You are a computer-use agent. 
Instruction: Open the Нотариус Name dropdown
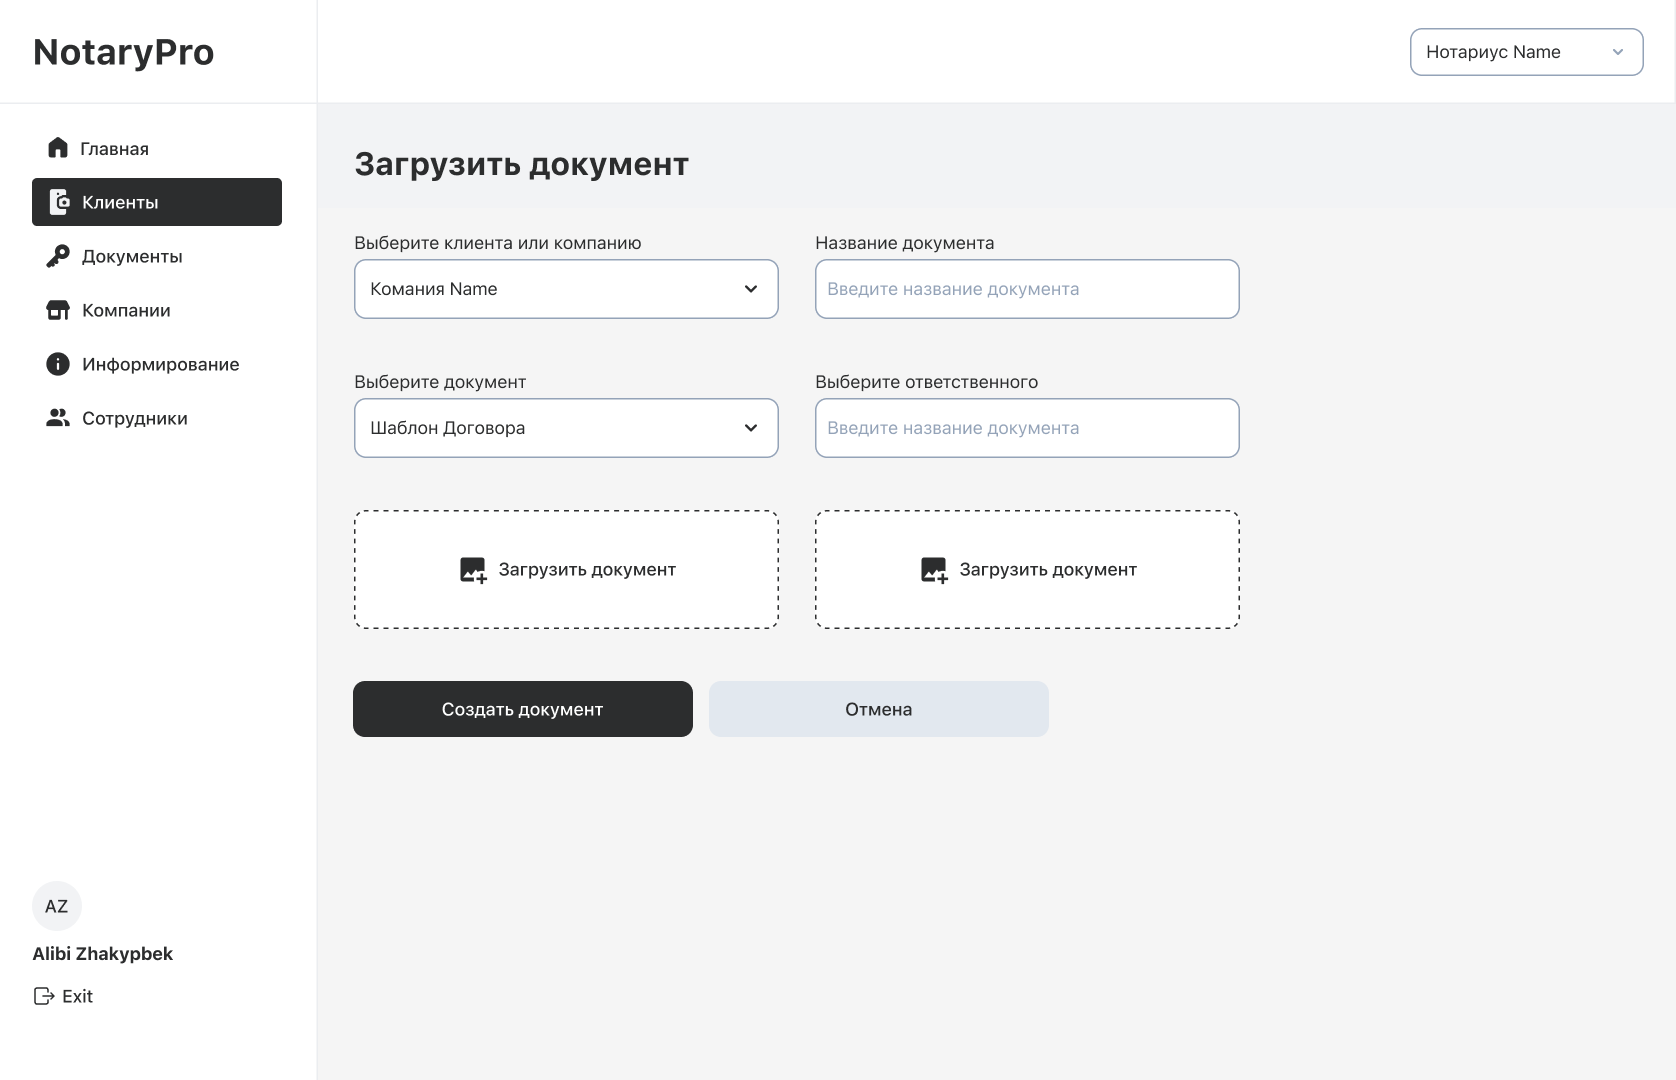tap(1526, 52)
